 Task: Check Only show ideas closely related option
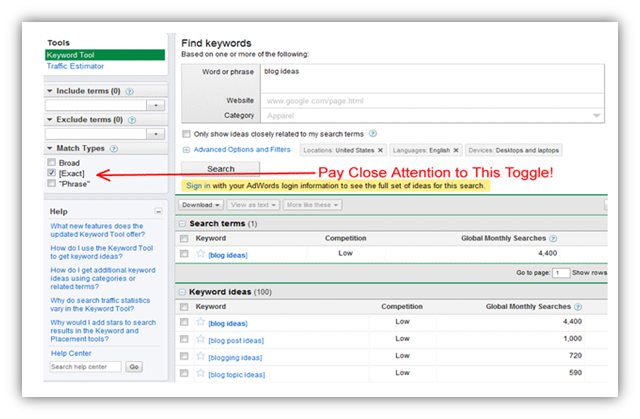click(187, 134)
